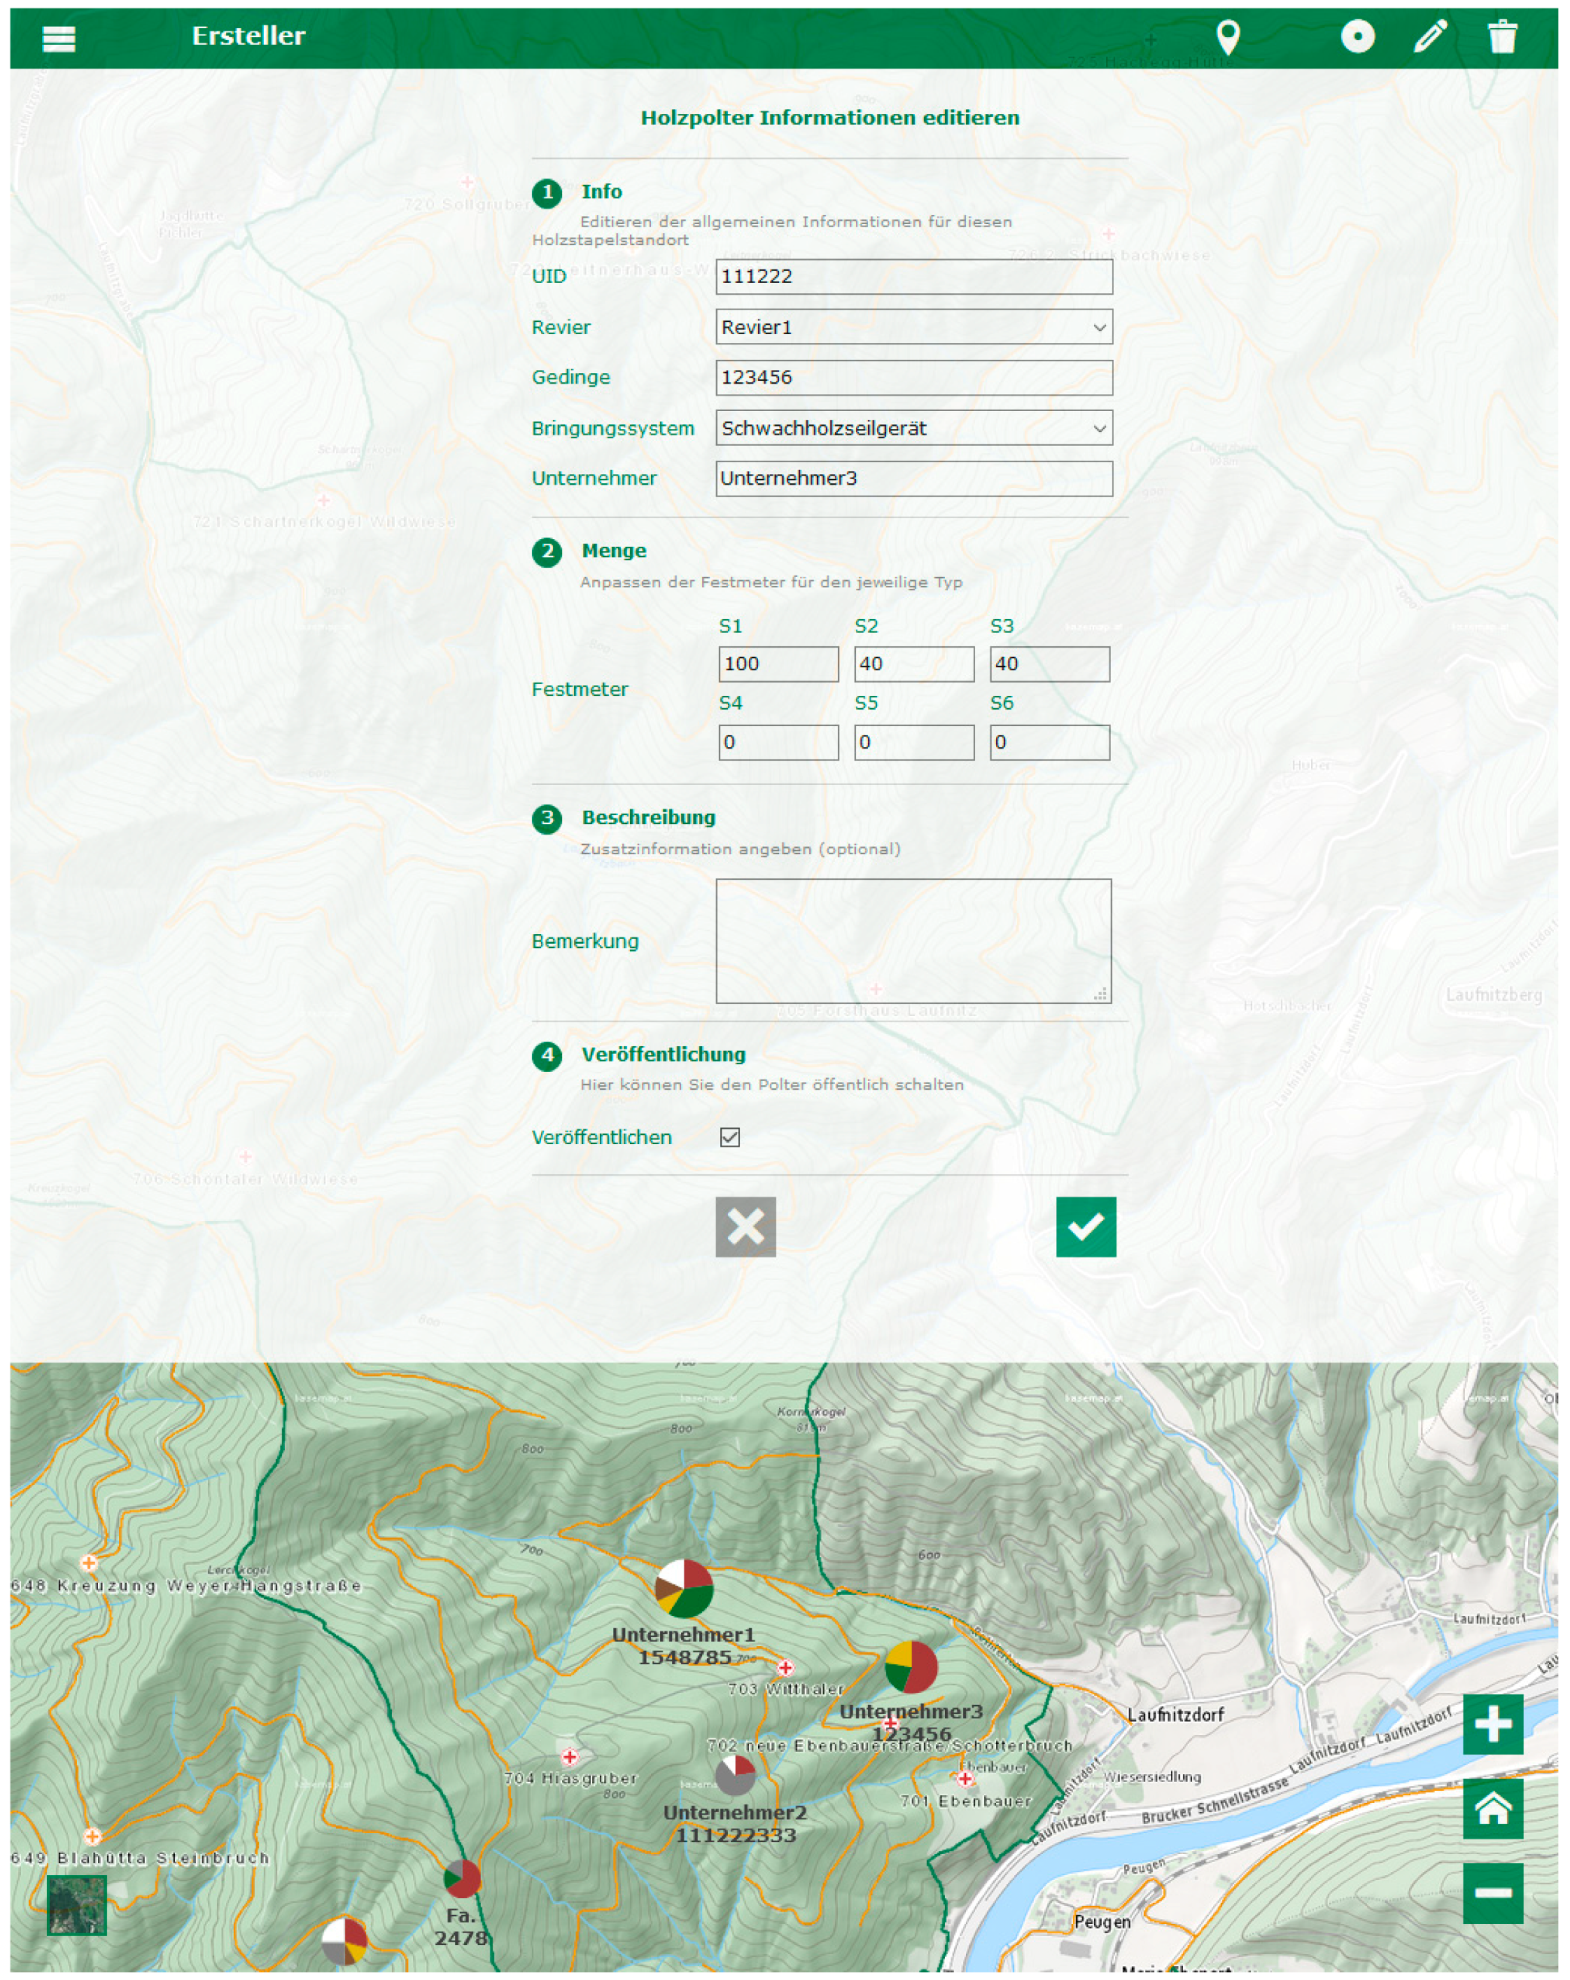Click the S1 Festmeter field
This screenshot has width=1570, height=1980.
pyautogui.click(x=777, y=664)
